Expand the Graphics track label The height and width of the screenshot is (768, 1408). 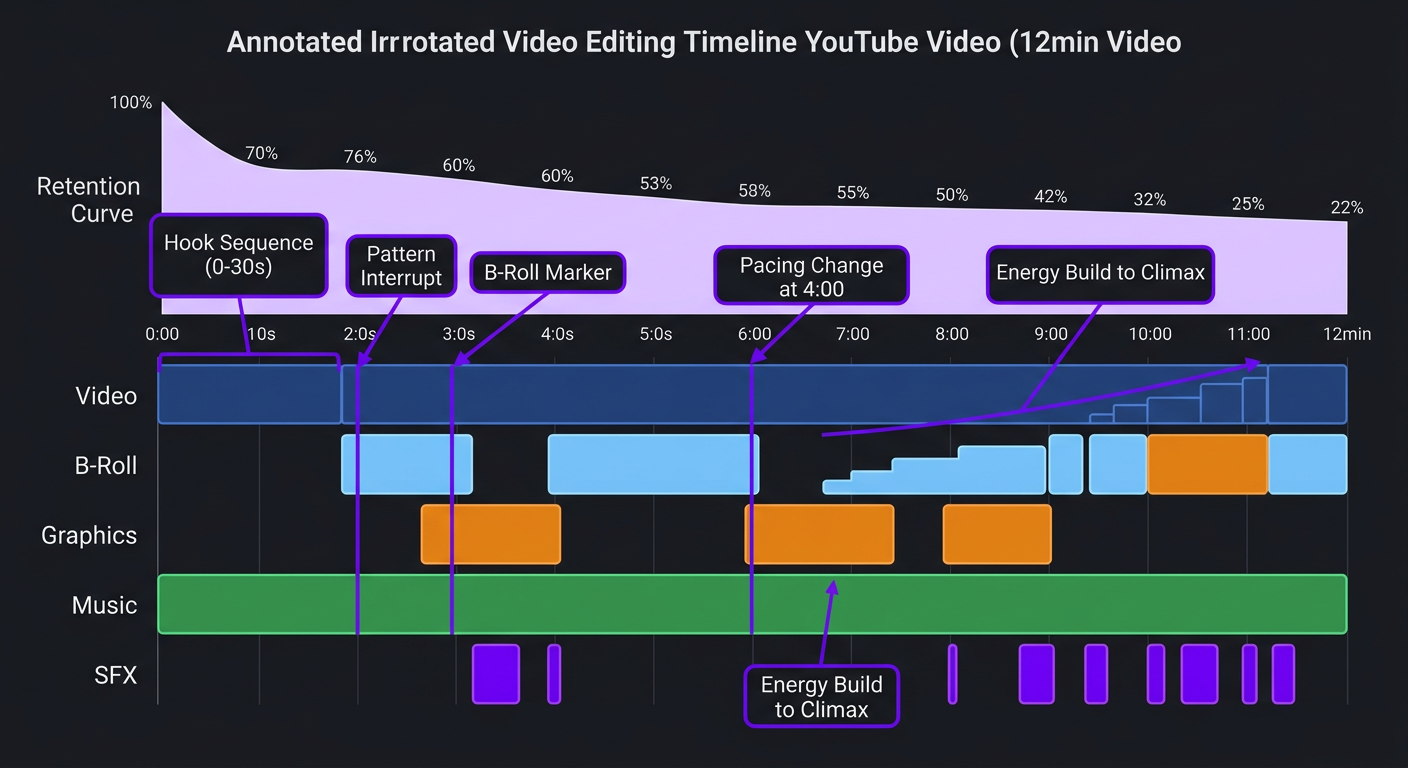click(x=88, y=535)
